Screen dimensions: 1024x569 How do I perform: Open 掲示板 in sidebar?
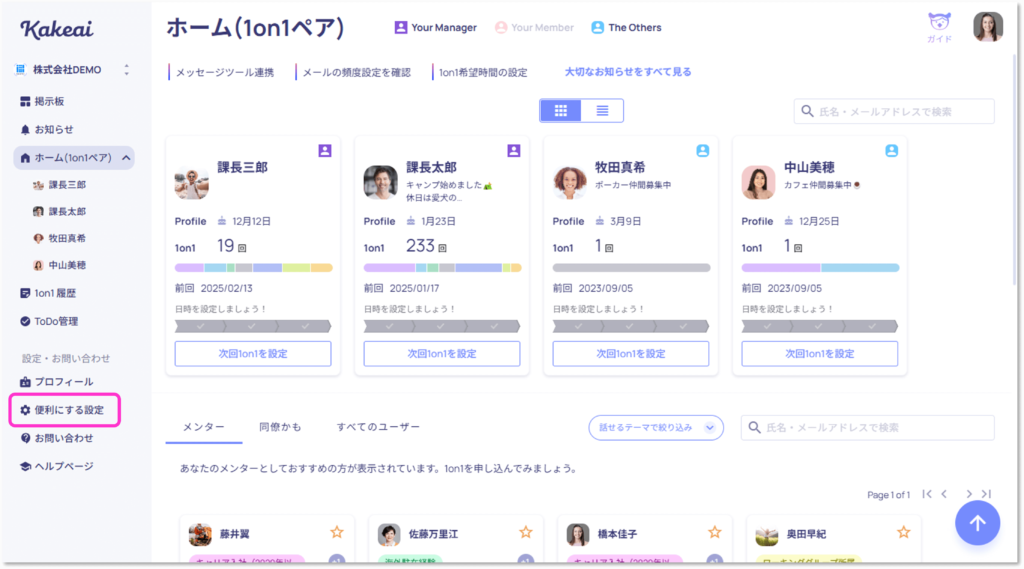tap(42, 101)
